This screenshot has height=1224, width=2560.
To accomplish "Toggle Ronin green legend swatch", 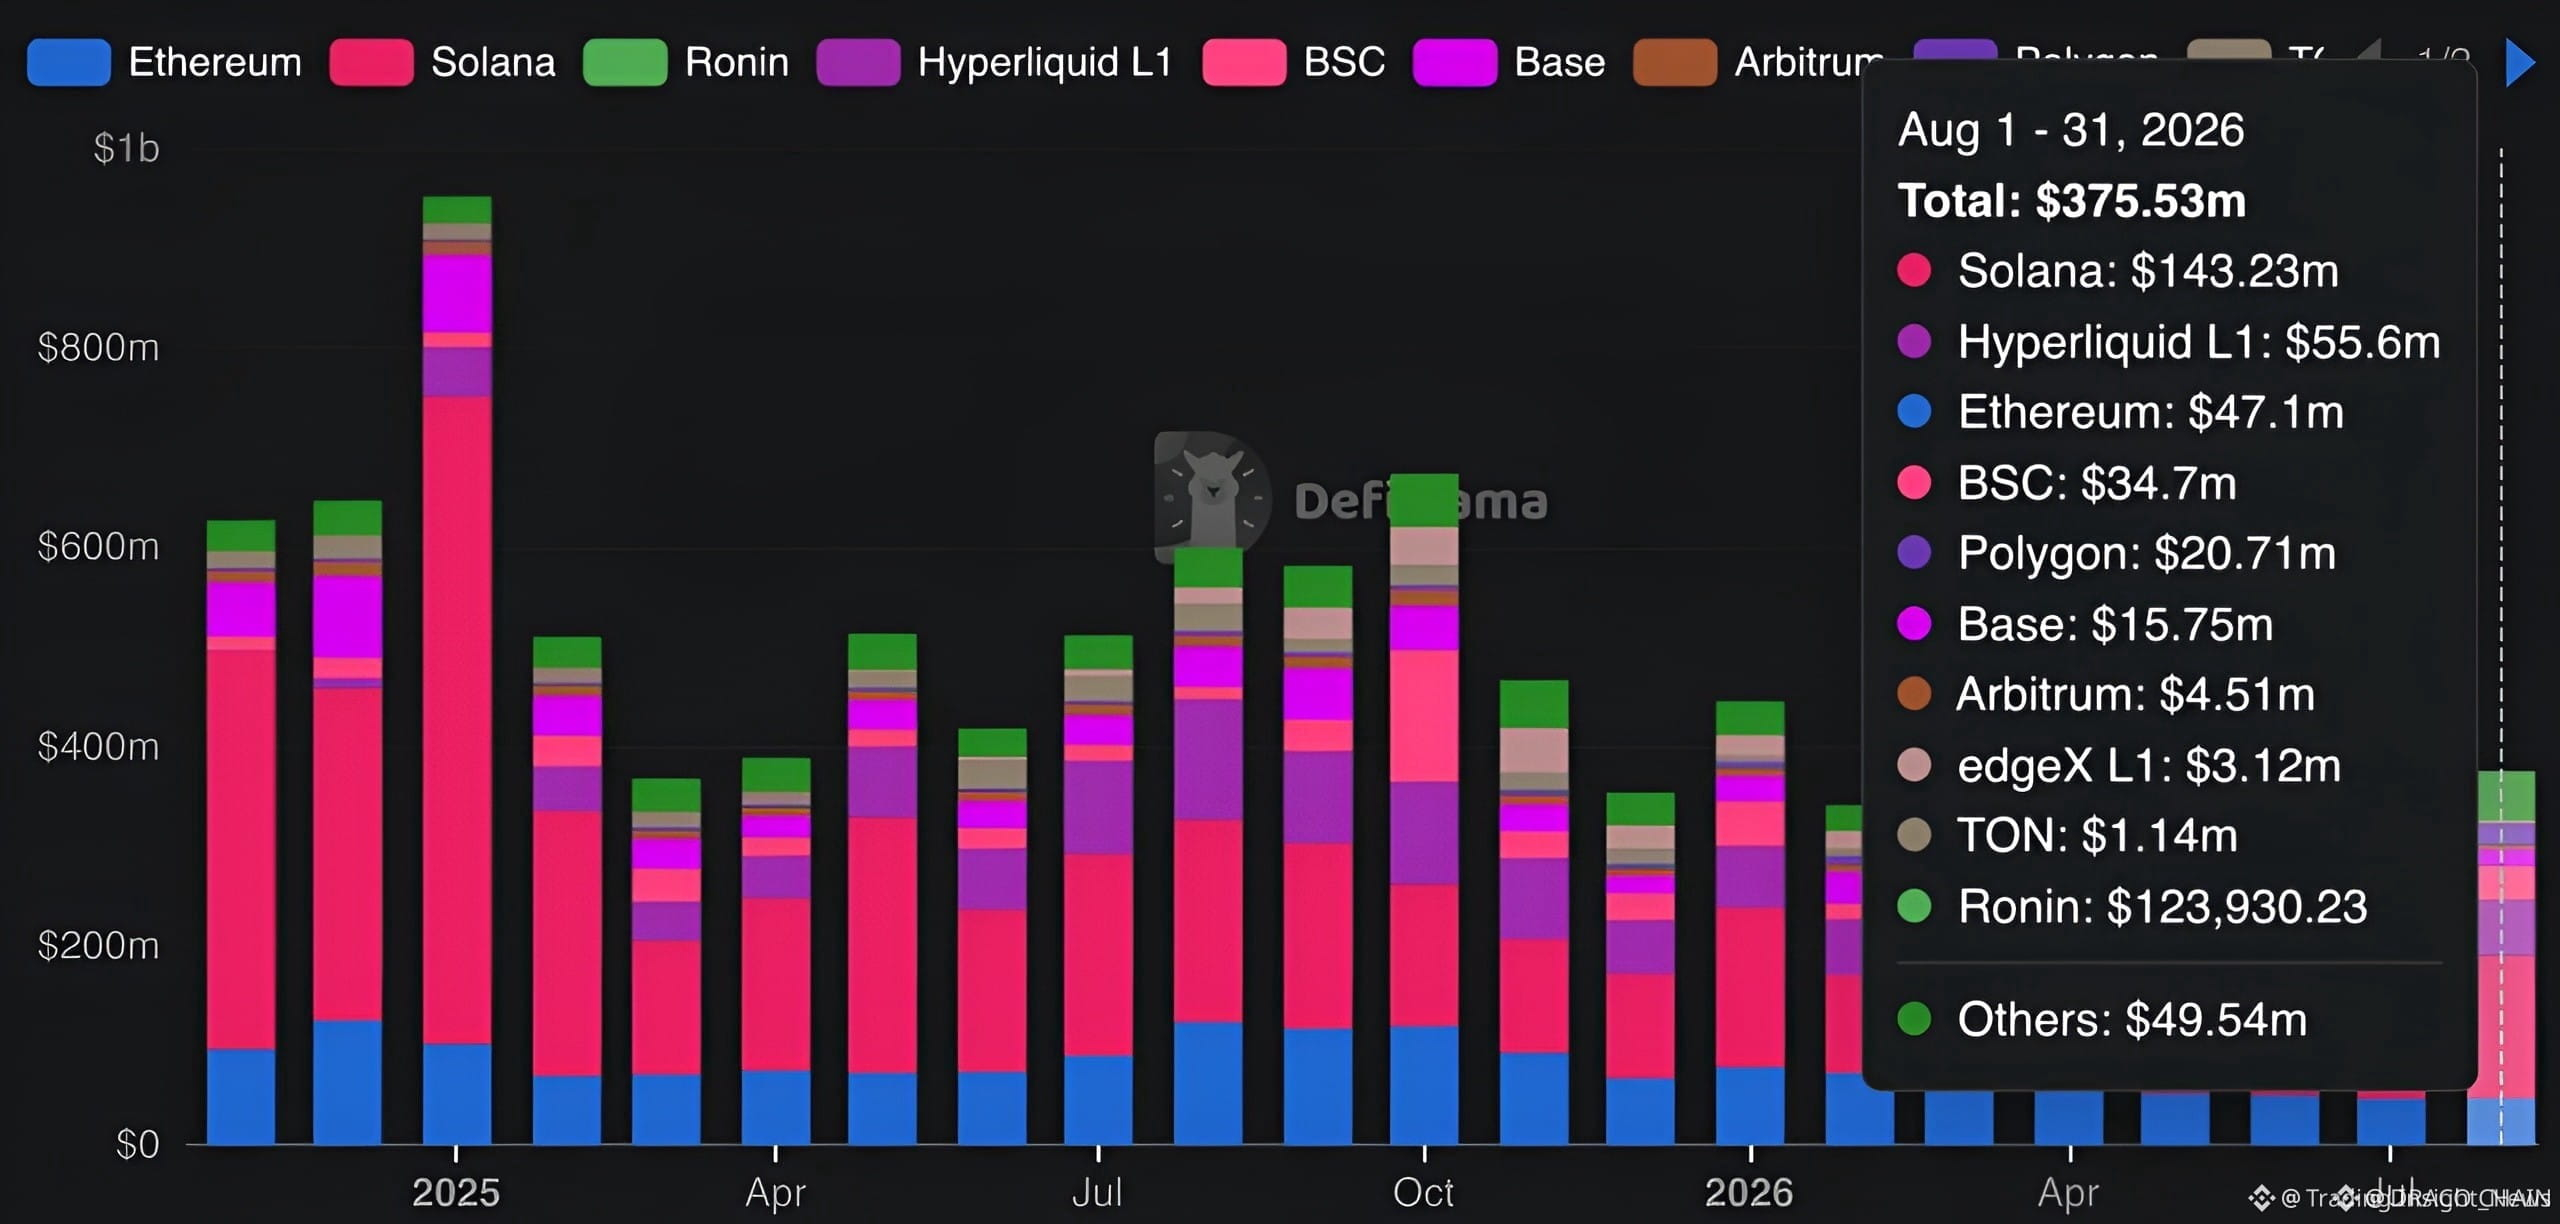I will click(x=625, y=62).
